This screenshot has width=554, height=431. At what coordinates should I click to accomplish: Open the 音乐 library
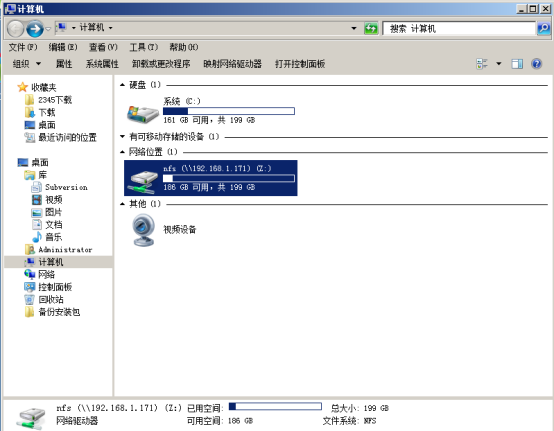(x=47, y=237)
